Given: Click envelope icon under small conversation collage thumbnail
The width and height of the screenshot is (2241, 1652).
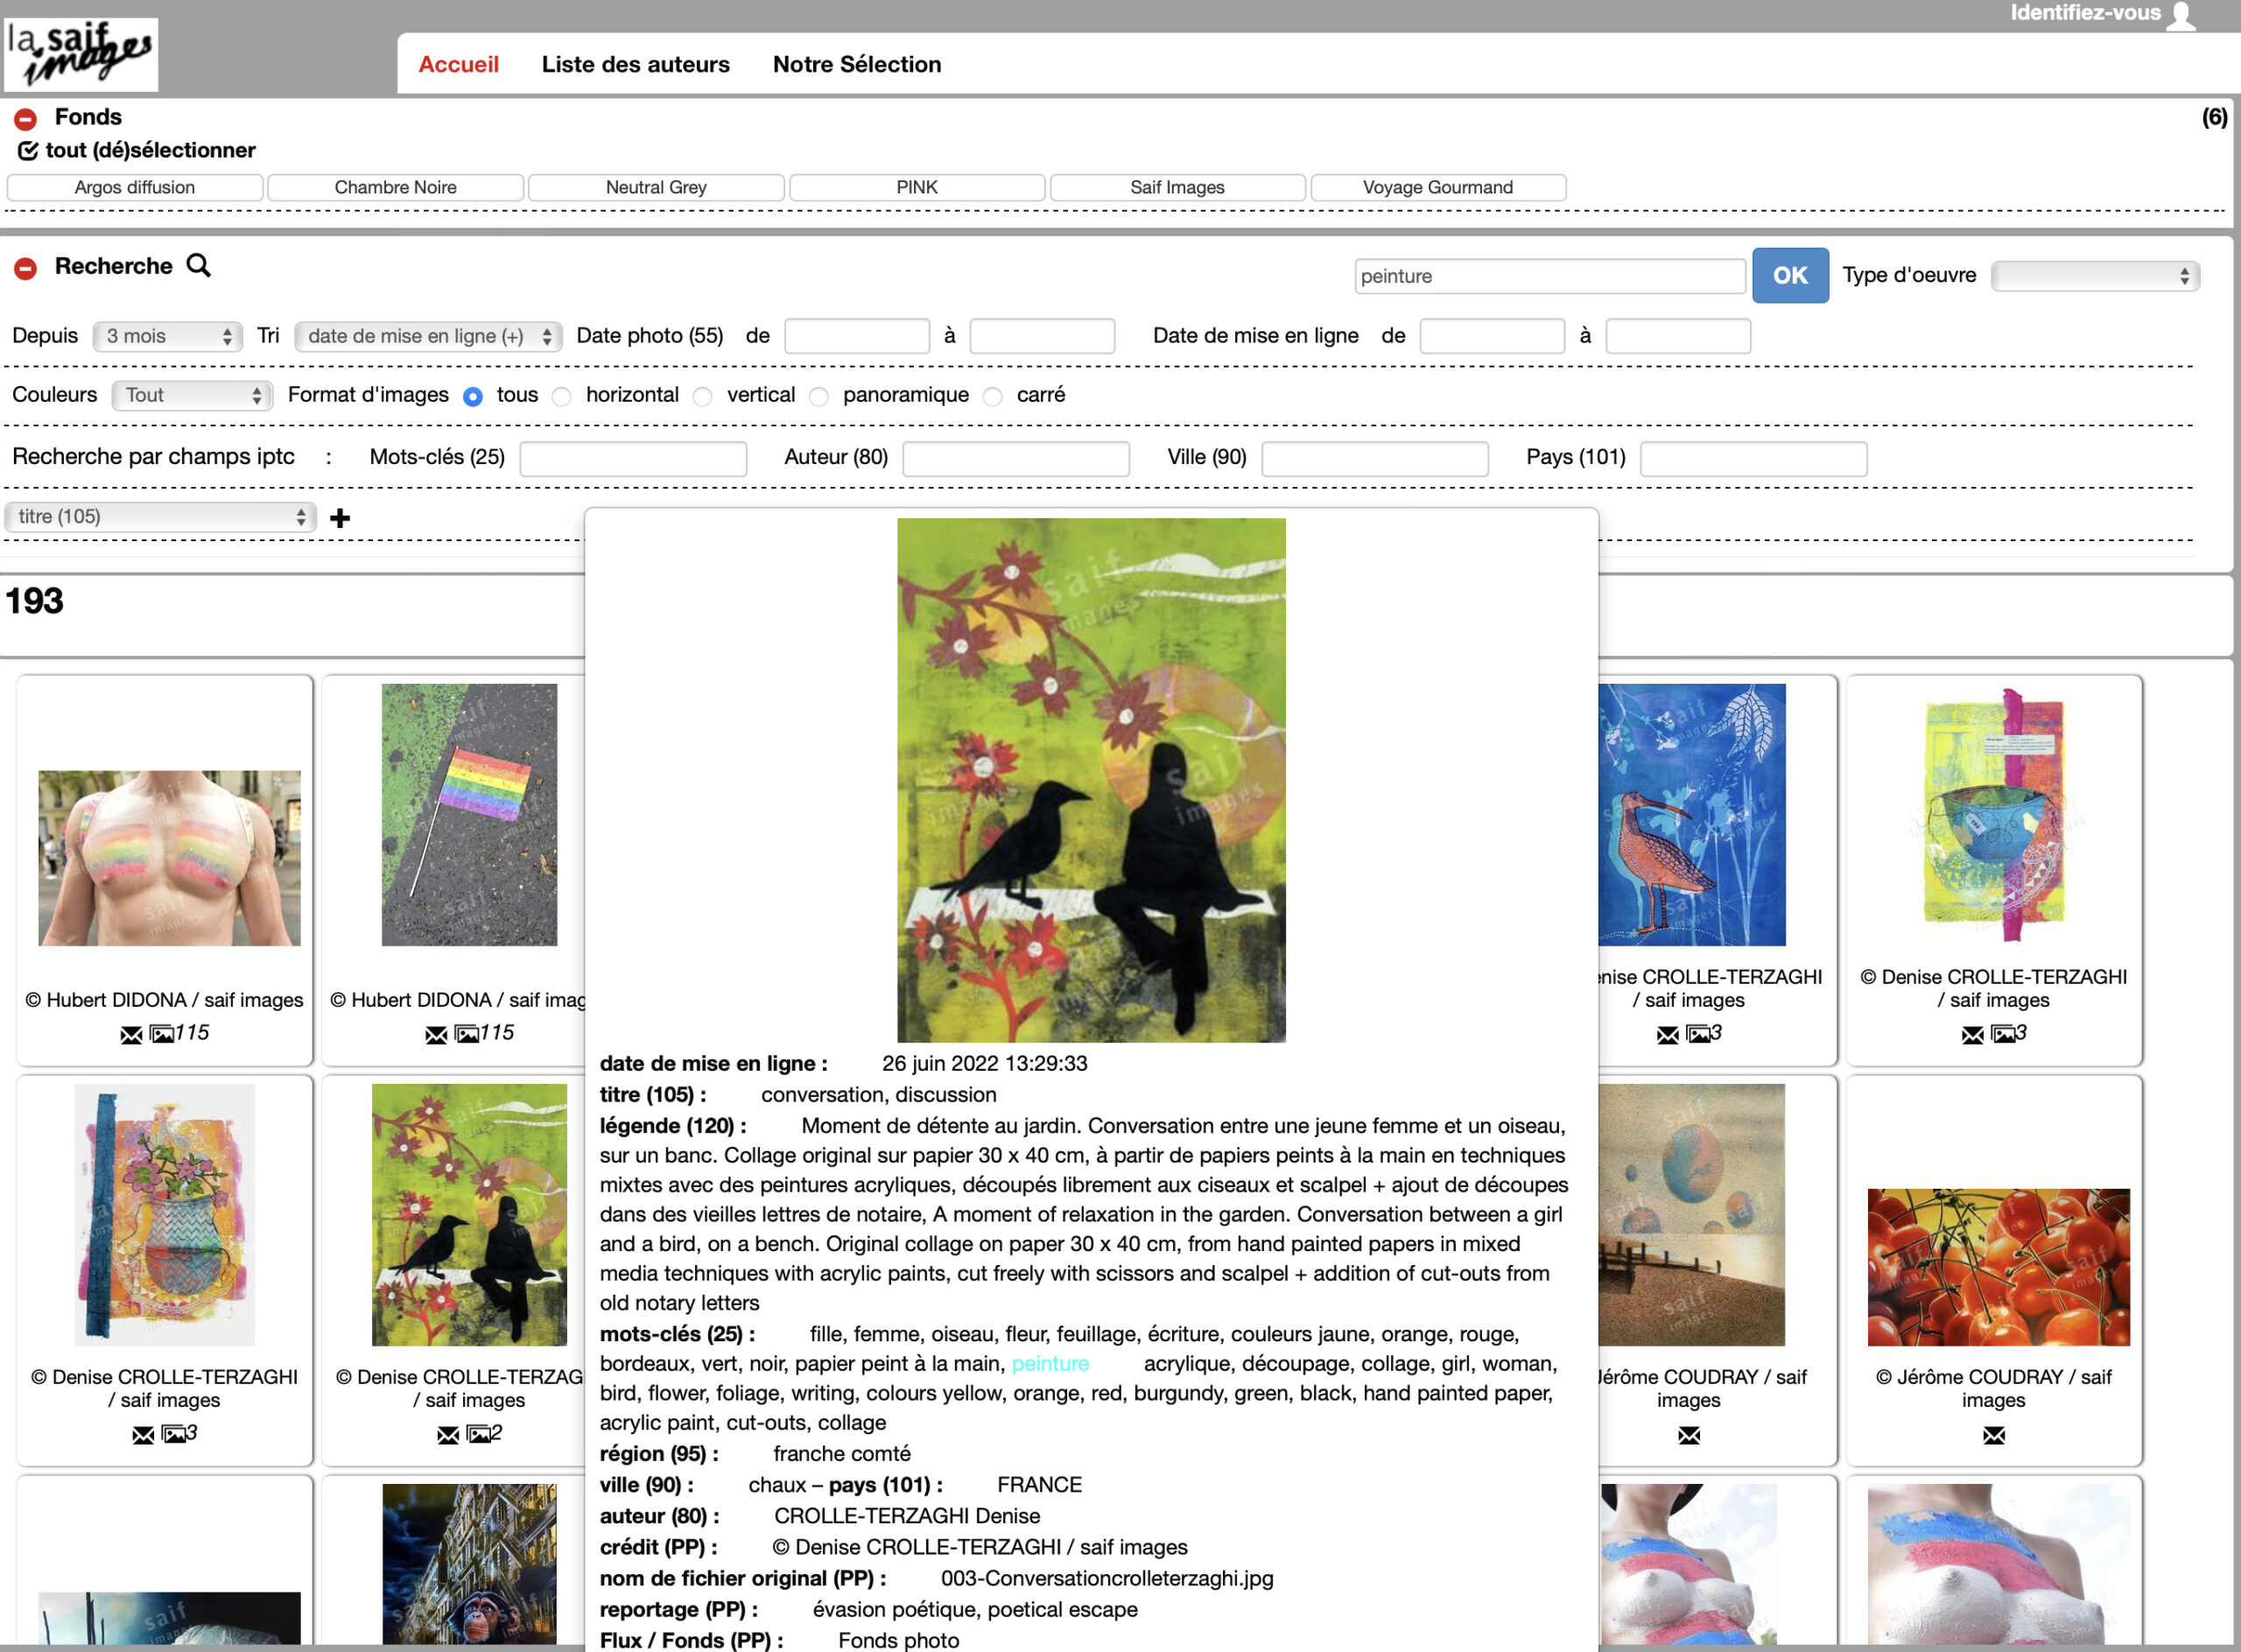Looking at the screenshot, I should coord(448,1436).
